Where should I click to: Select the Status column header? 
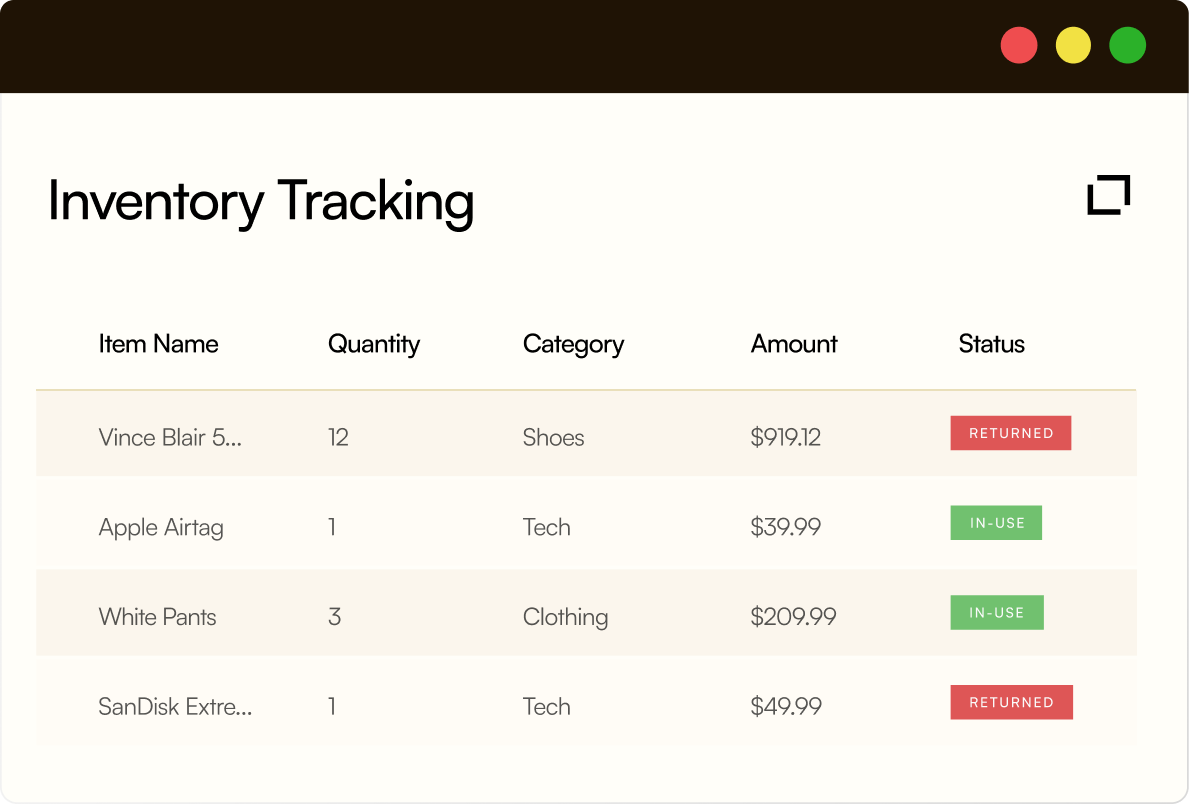tap(991, 344)
